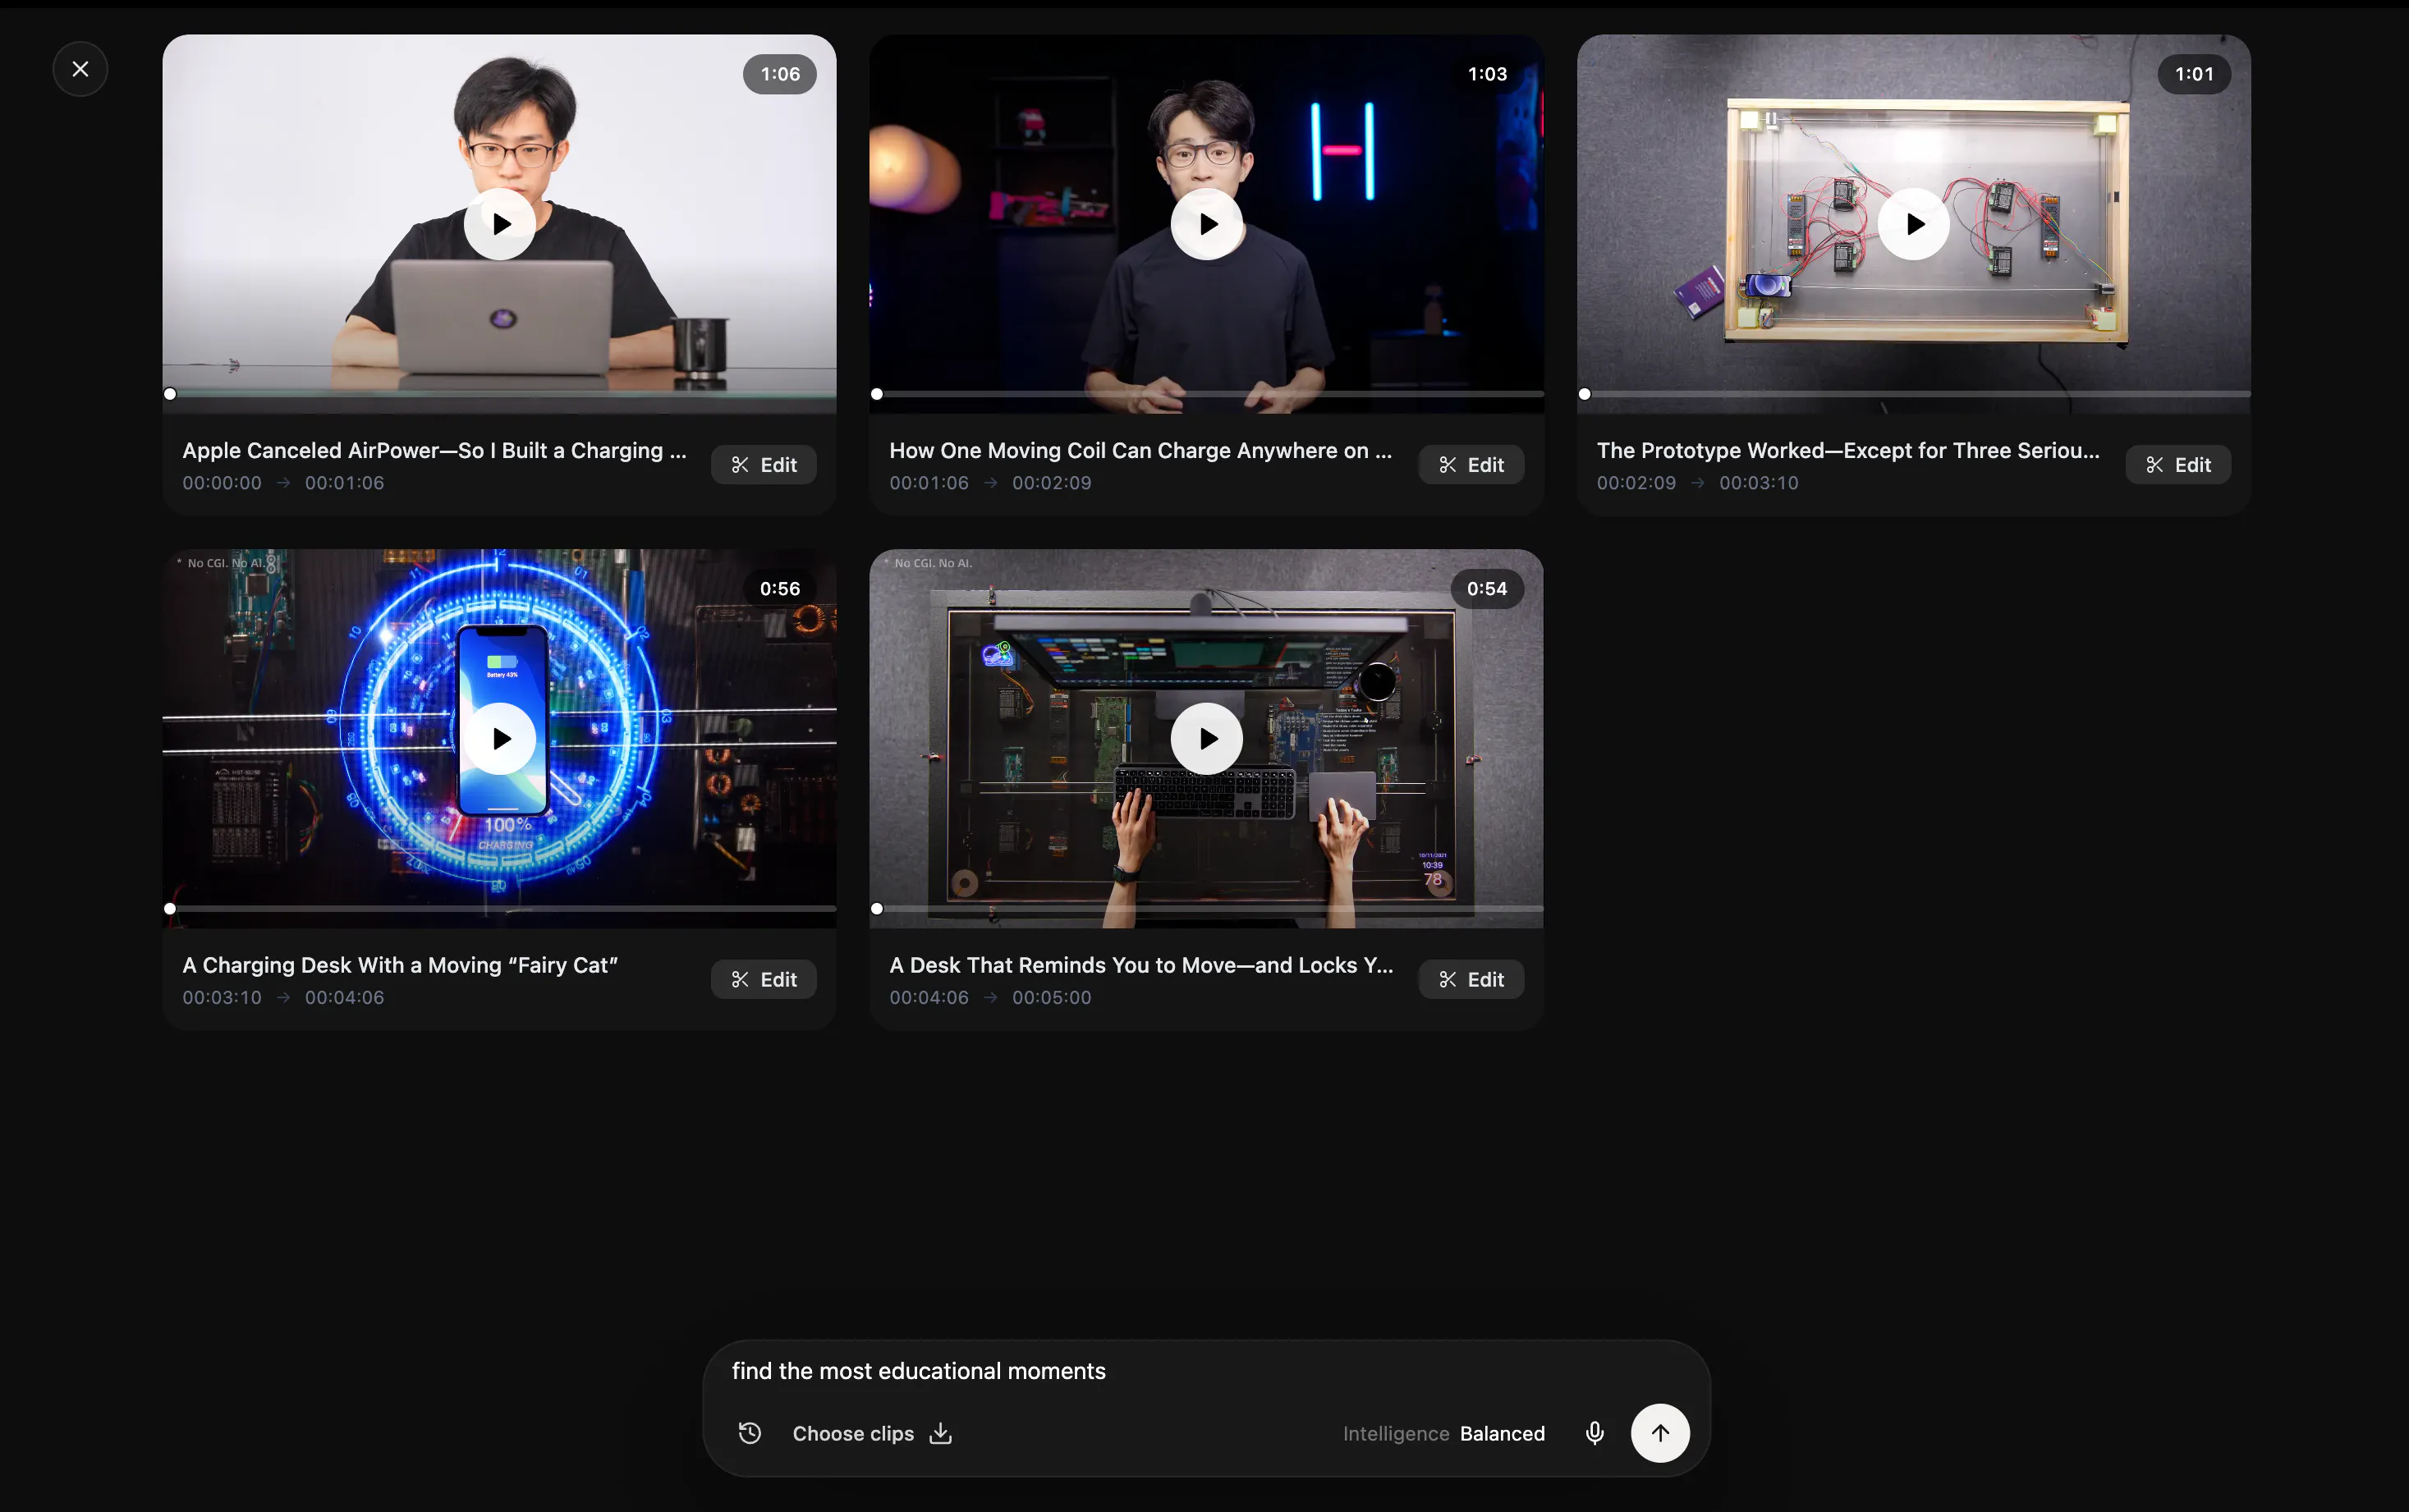Image resolution: width=2409 pixels, height=1512 pixels.
Task: Edit the Charging Desk Fairy Cat clip
Action: click(764, 980)
